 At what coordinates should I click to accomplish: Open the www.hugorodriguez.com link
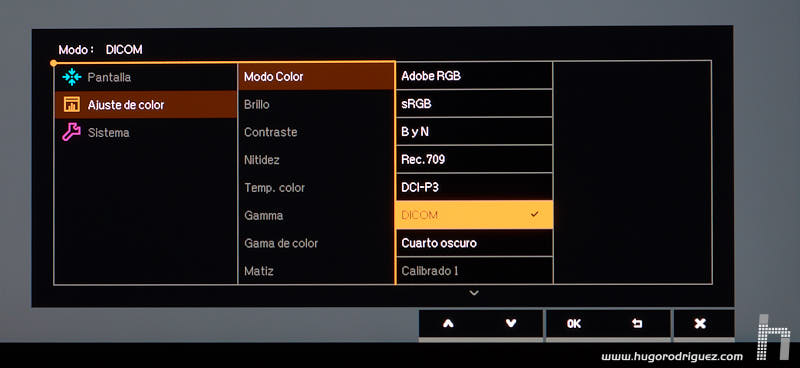coord(672,356)
